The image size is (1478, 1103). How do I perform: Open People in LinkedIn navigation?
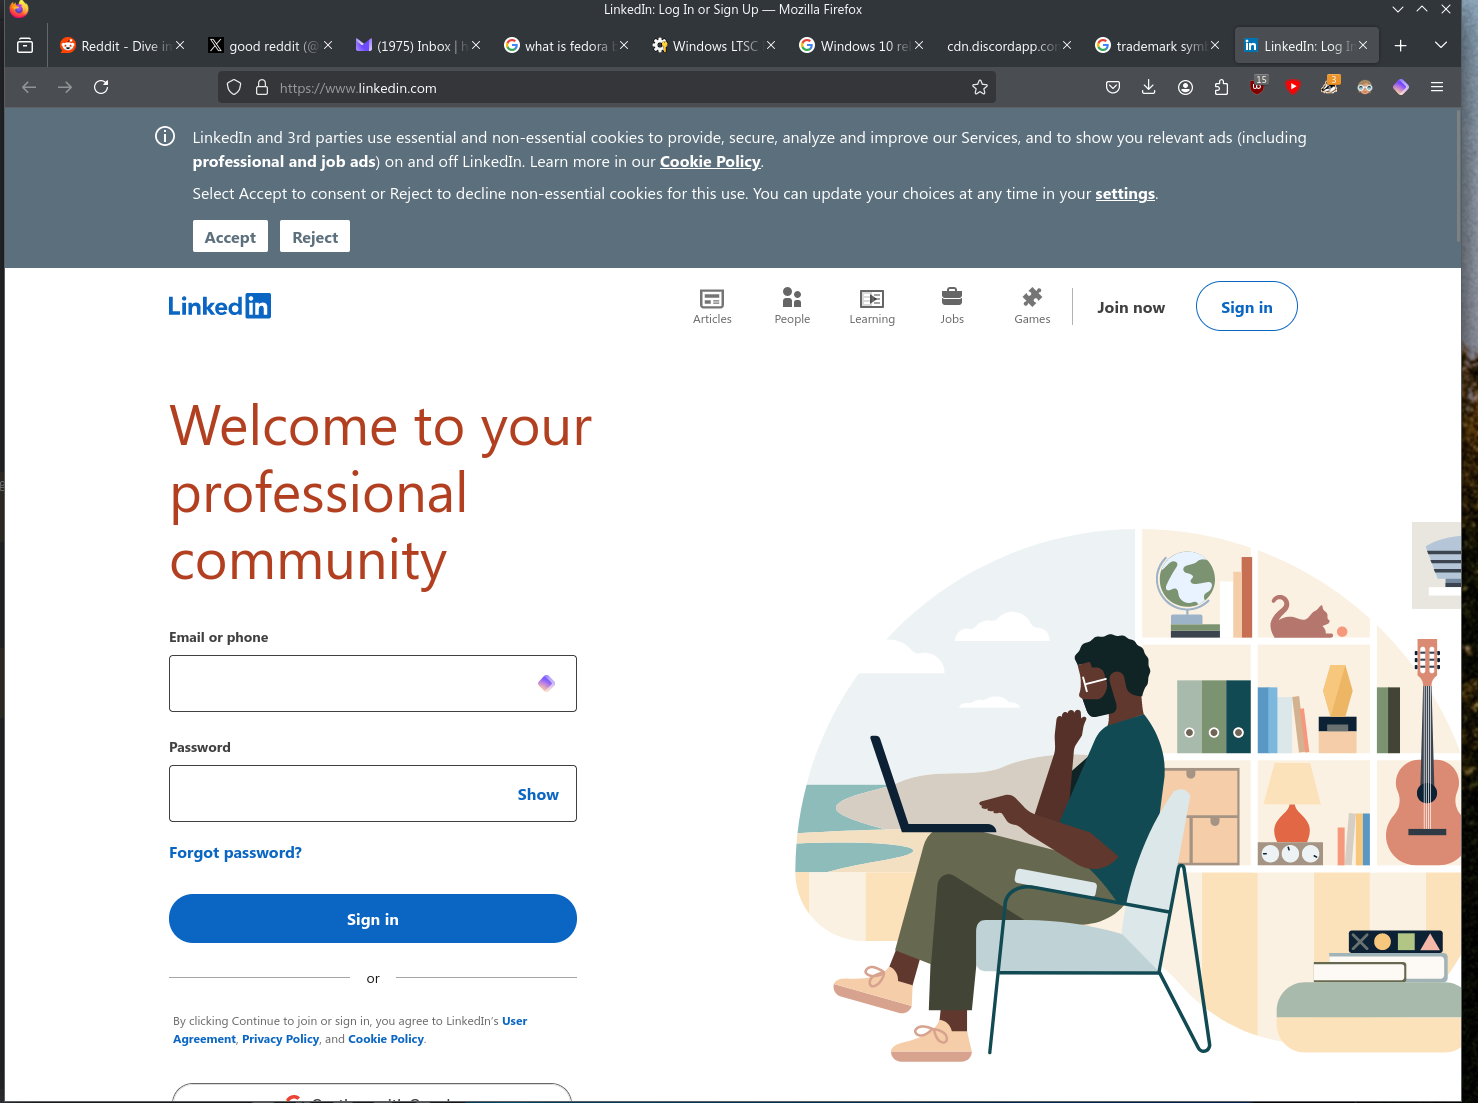tap(792, 306)
